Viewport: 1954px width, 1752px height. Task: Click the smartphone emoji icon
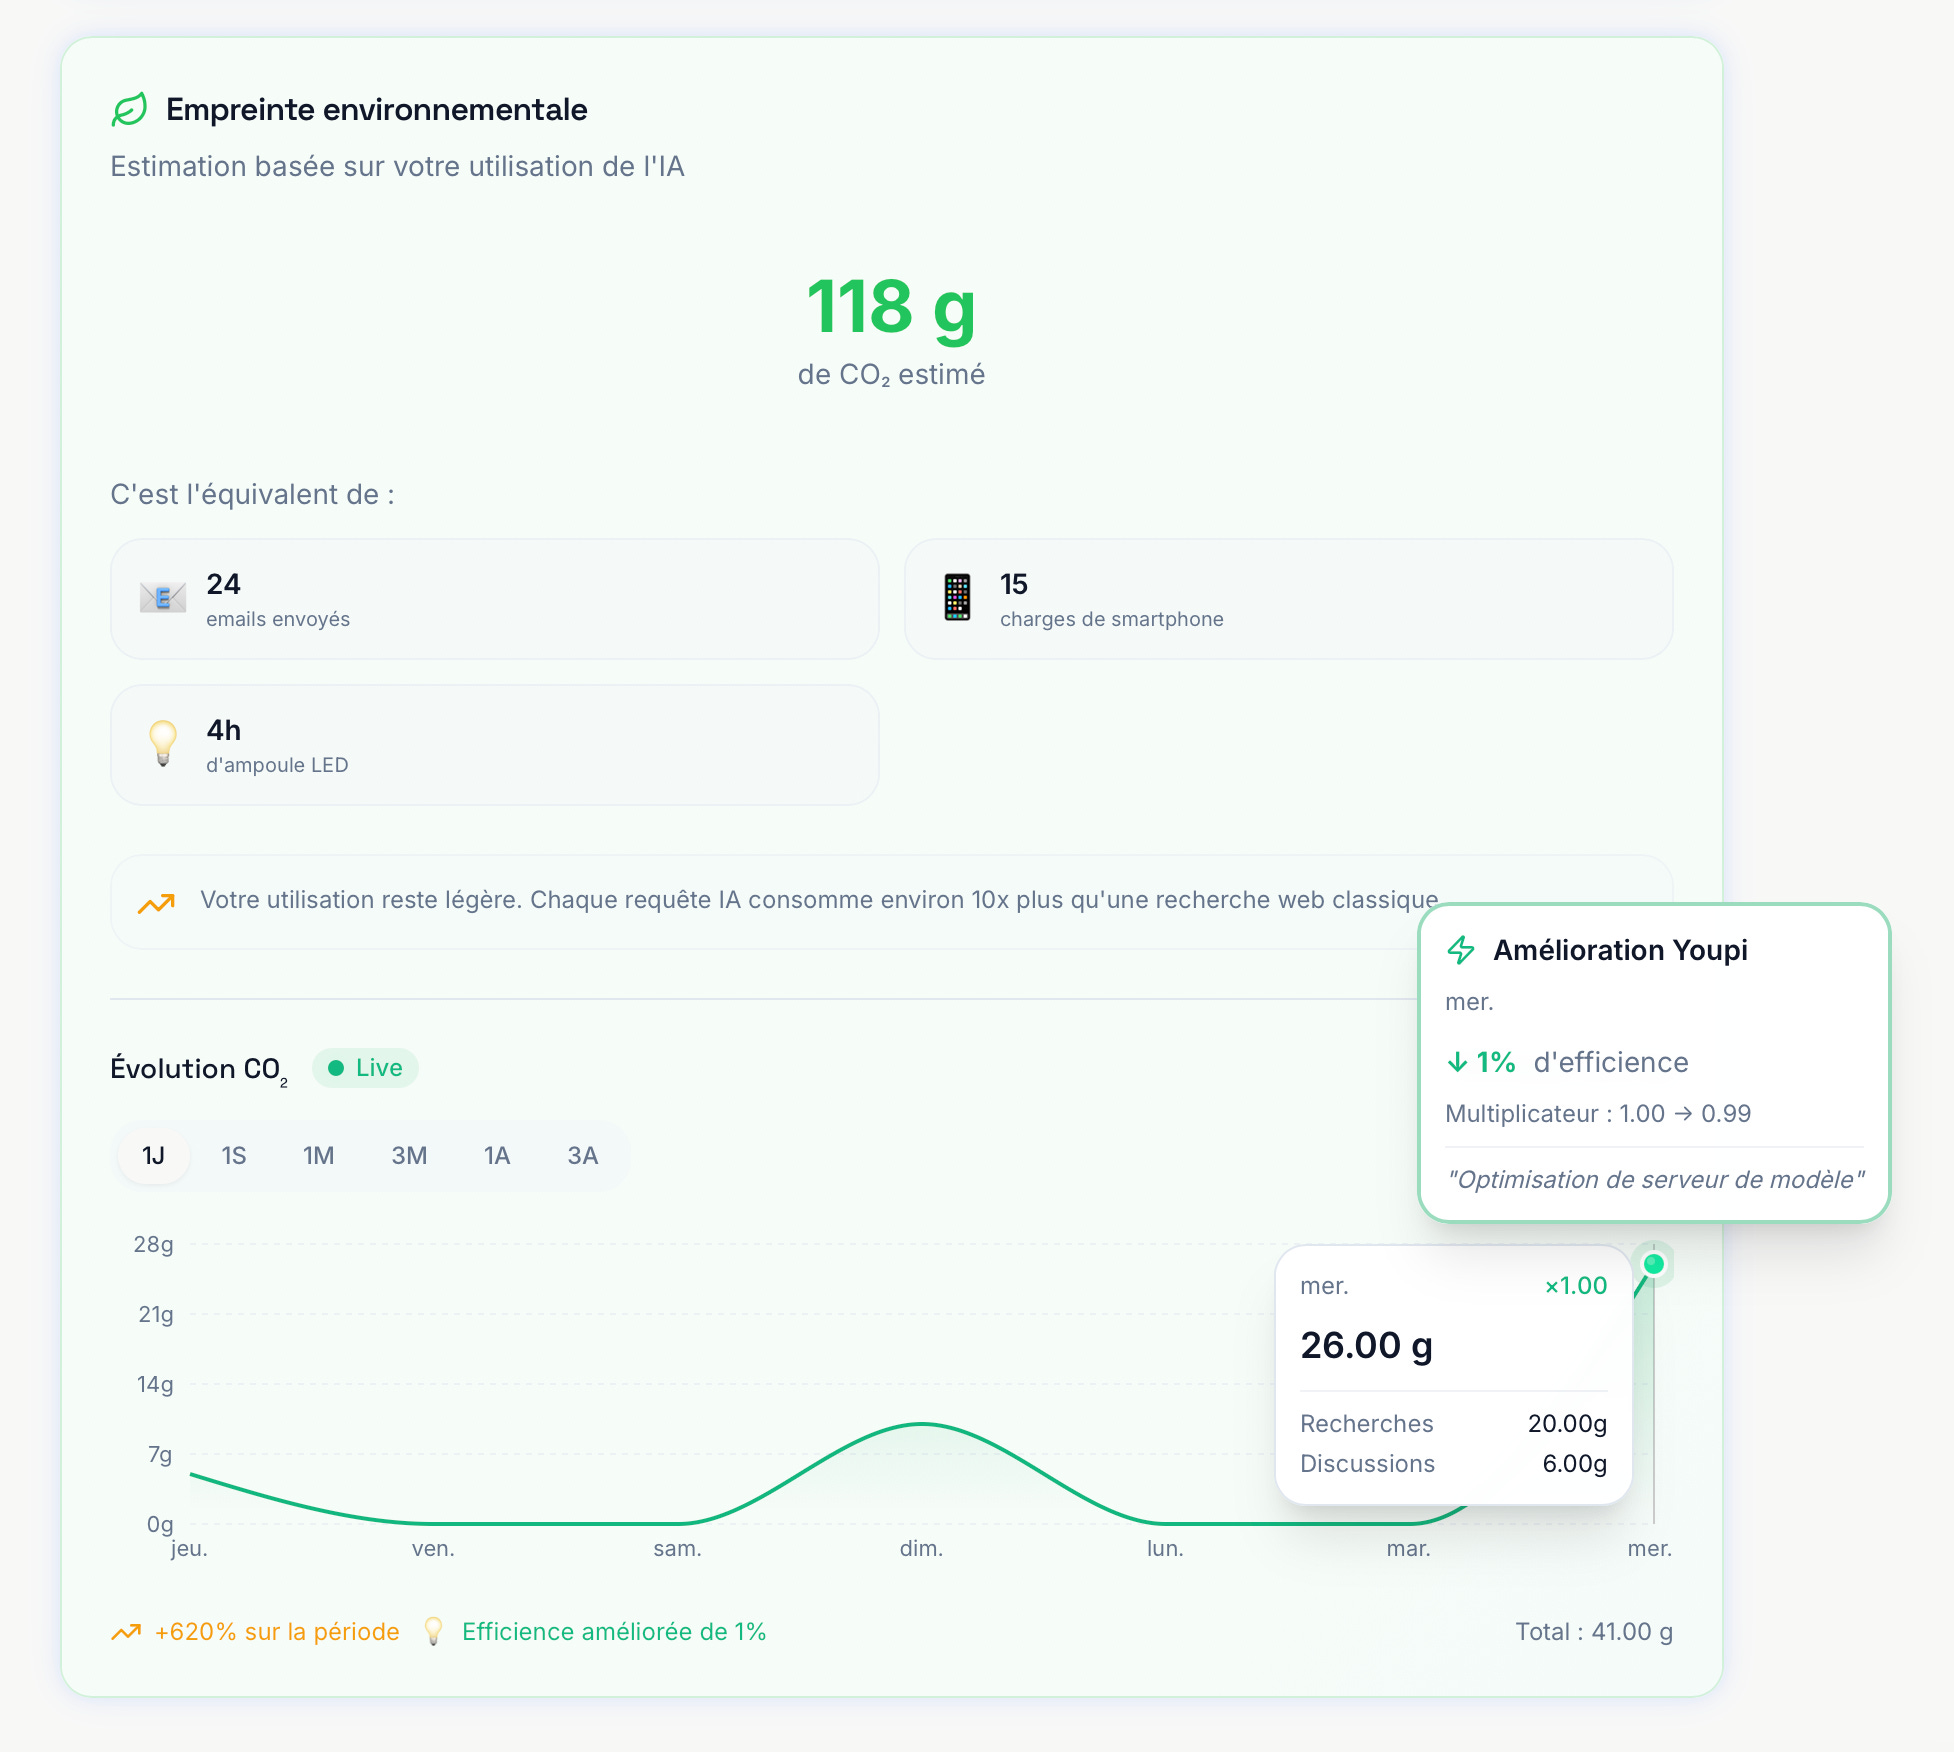[x=957, y=598]
